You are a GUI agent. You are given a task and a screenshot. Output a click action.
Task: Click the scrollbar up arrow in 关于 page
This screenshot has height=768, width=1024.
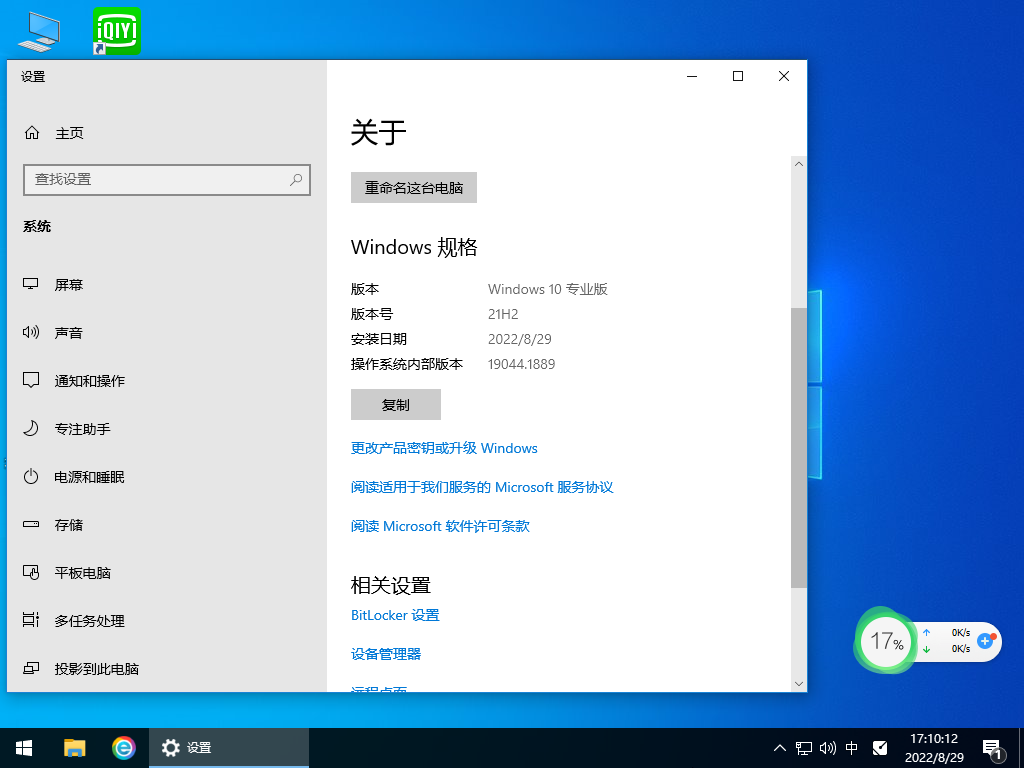click(799, 164)
